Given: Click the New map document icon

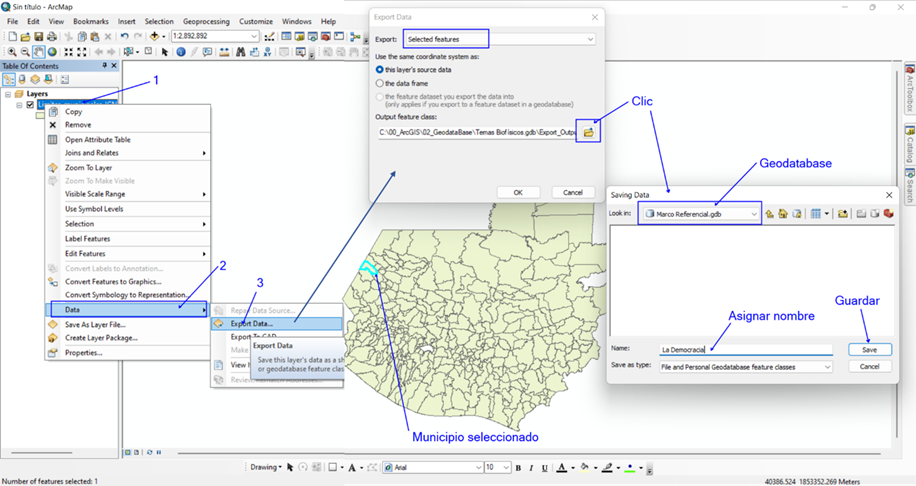Looking at the screenshot, I should (12, 37).
